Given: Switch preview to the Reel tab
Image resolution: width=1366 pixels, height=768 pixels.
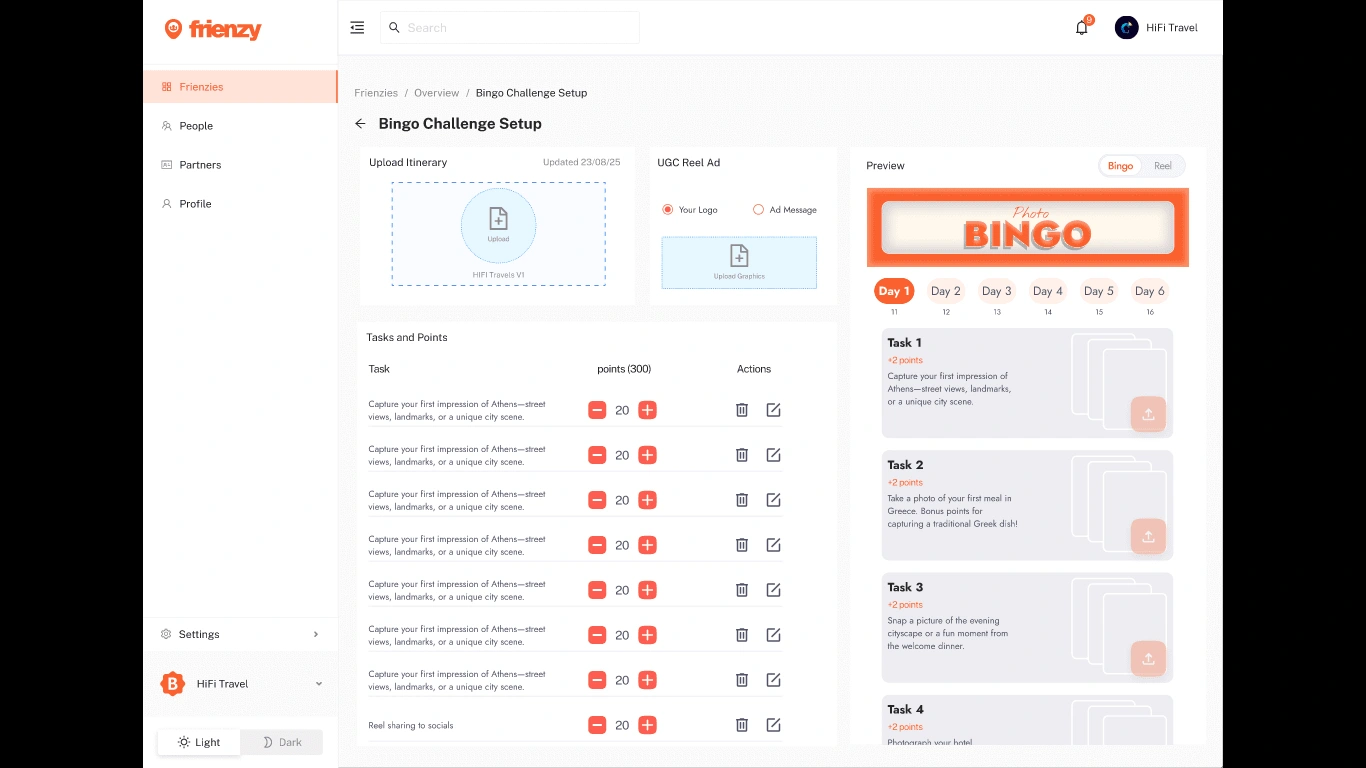Looking at the screenshot, I should point(1162,166).
